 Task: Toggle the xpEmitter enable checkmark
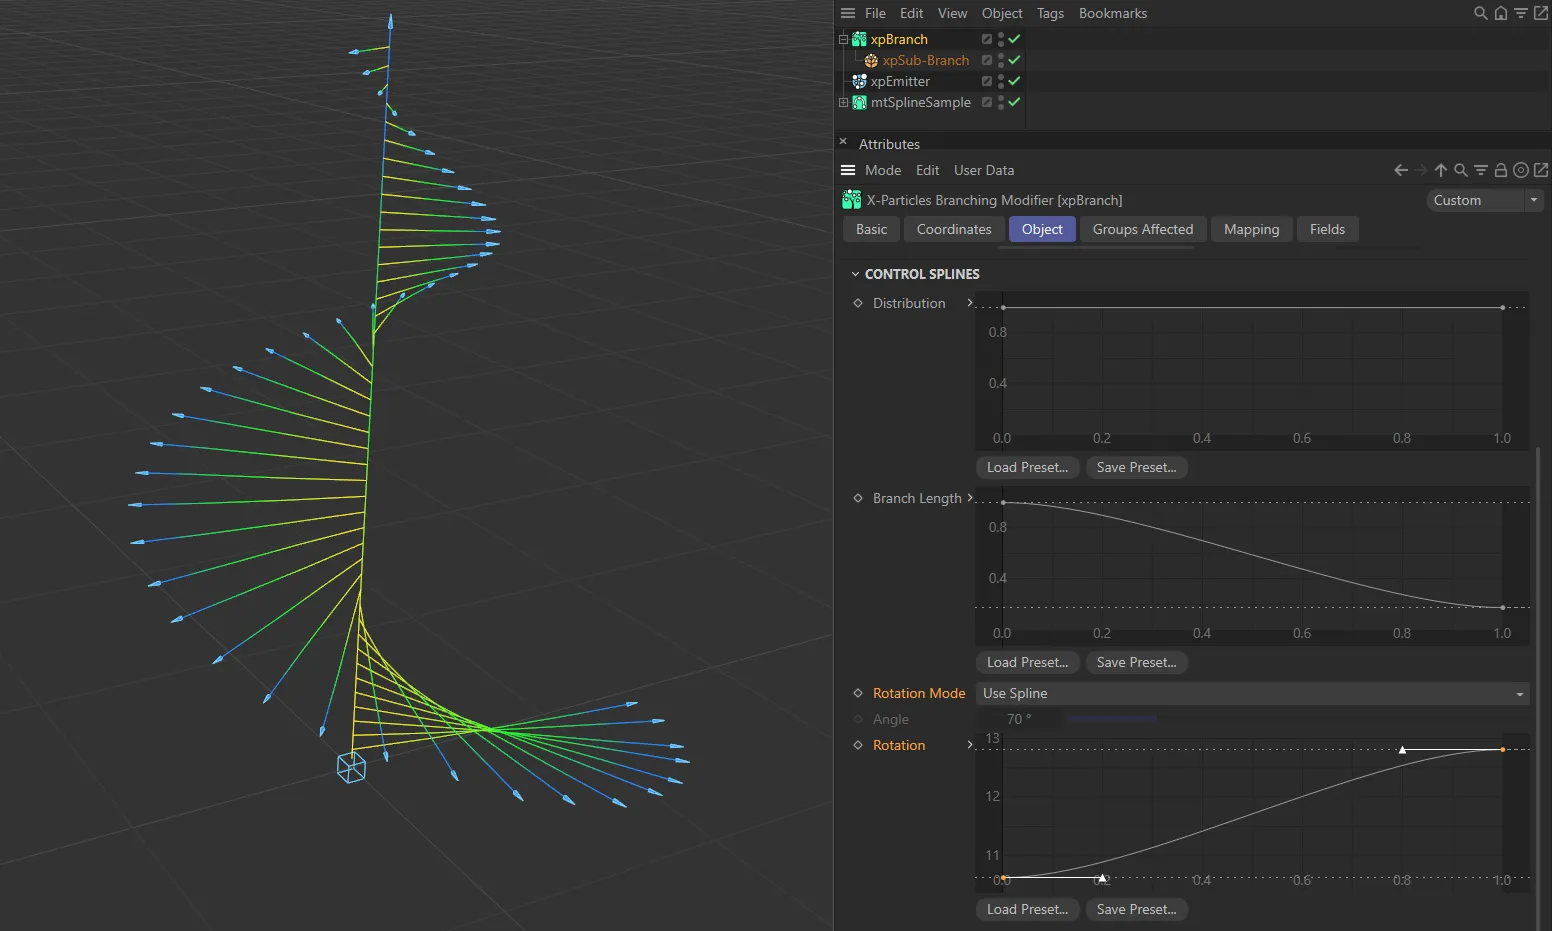pos(1013,81)
